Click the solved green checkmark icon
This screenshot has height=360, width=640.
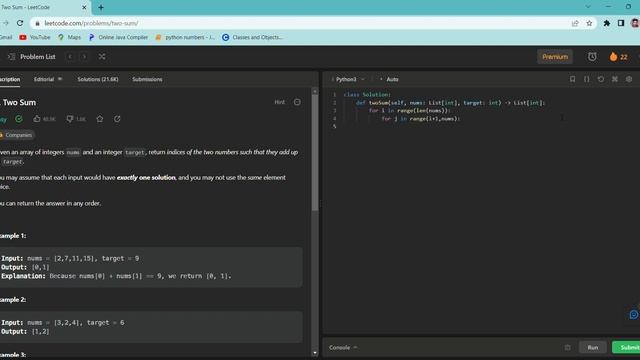[x=19, y=119]
